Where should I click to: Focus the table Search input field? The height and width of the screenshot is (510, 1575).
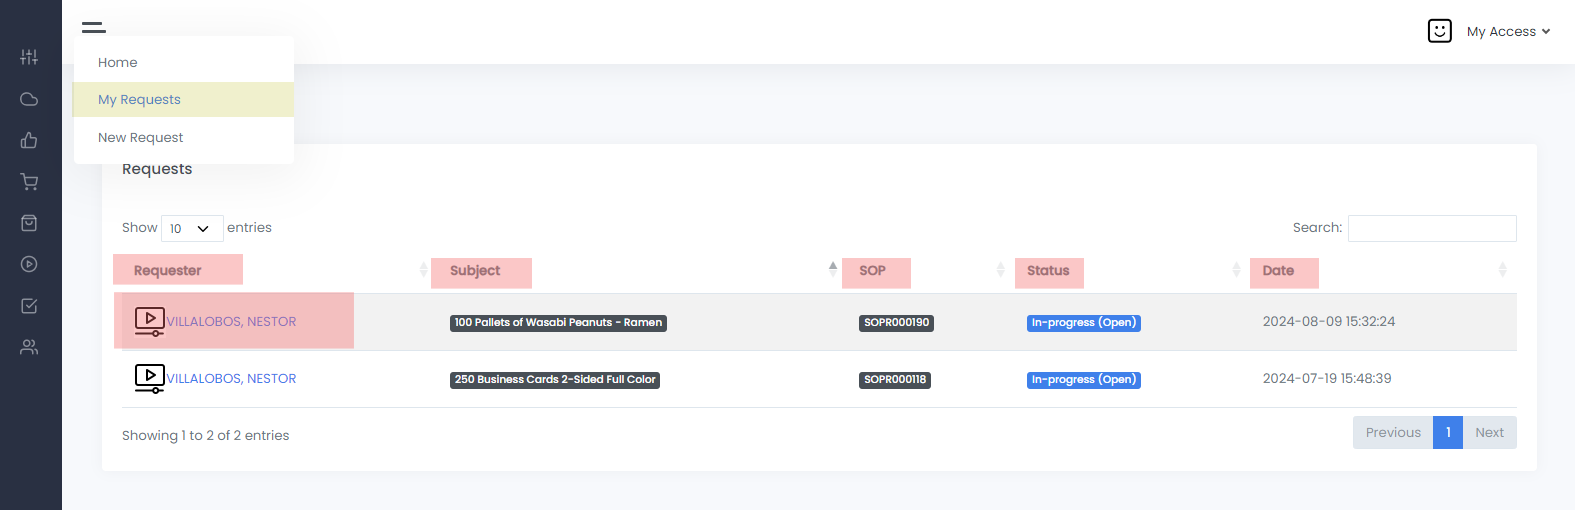[1431, 228]
